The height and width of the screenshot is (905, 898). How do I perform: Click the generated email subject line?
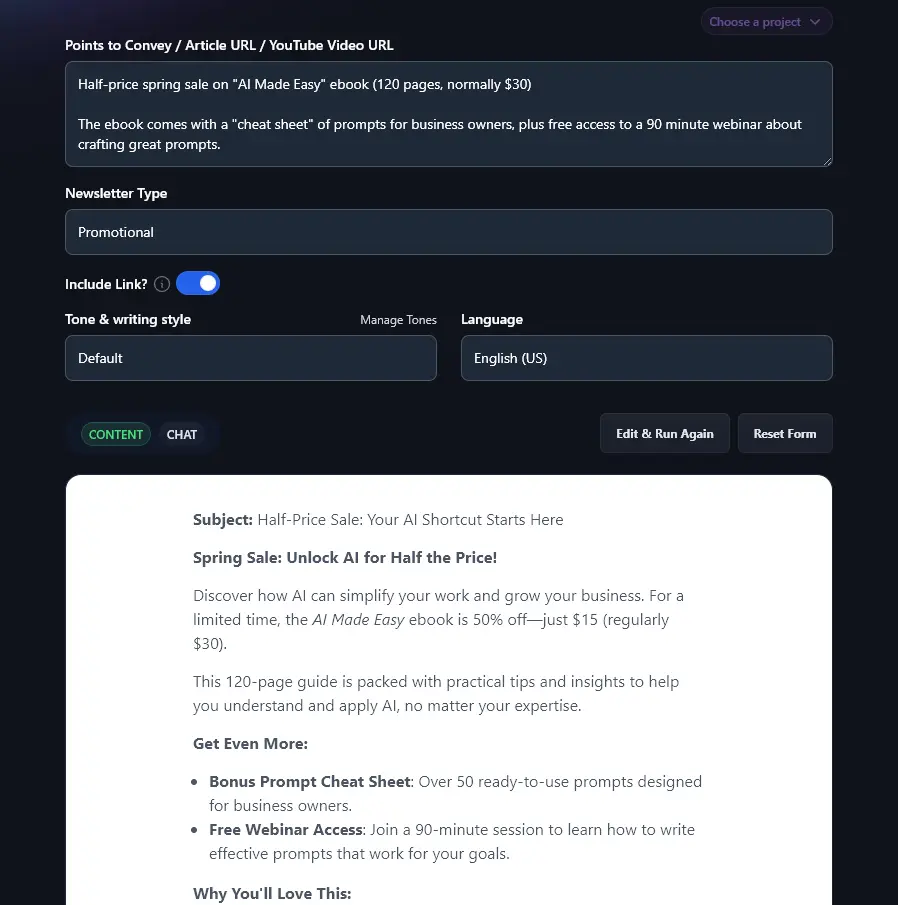tap(378, 519)
